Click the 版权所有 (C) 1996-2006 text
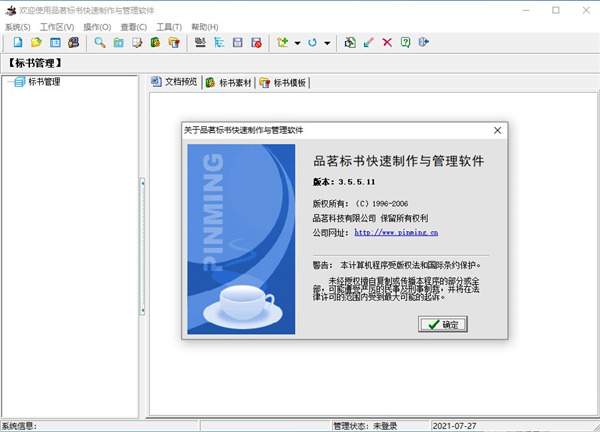The image size is (600, 432). [x=360, y=204]
